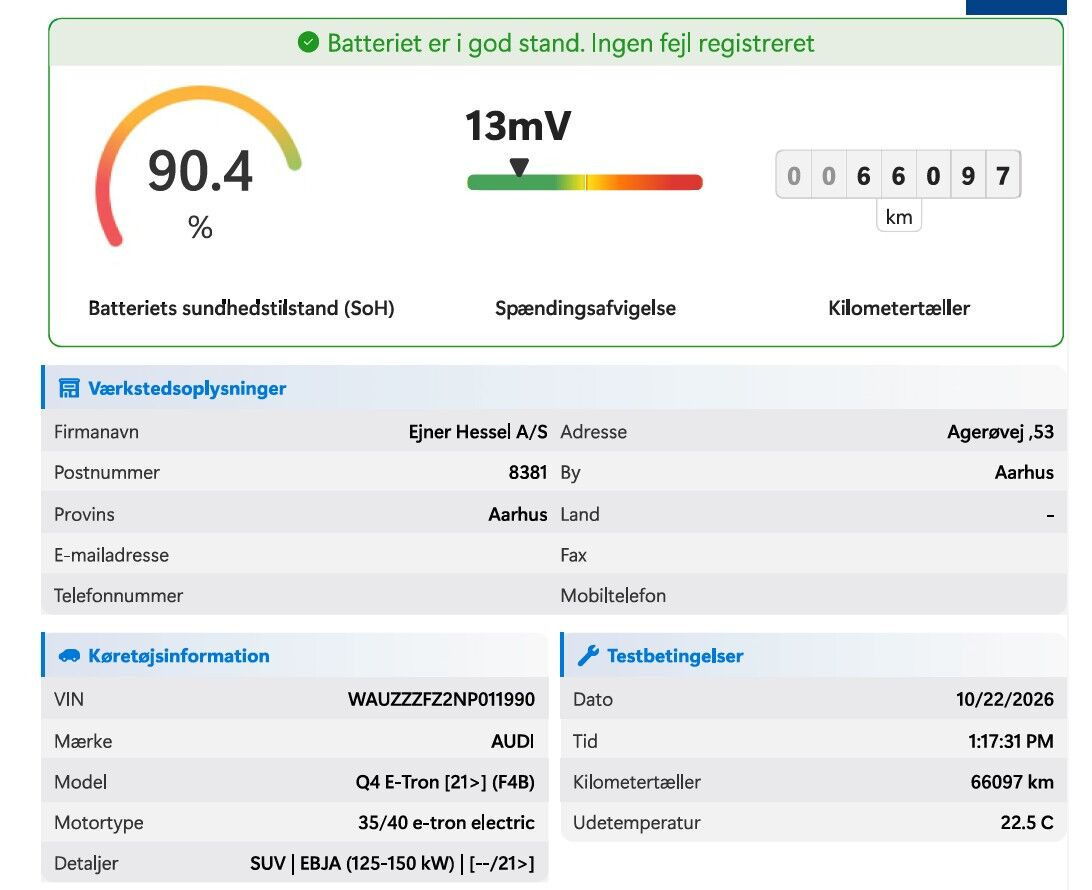
Task: Click the odometer digit display
Action: [898, 175]
